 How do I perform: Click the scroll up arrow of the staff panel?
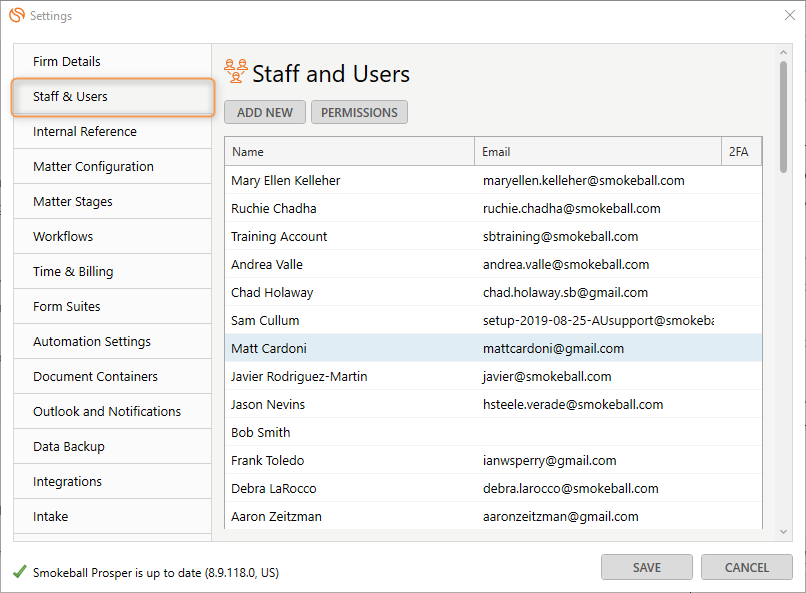pos(783,52)
